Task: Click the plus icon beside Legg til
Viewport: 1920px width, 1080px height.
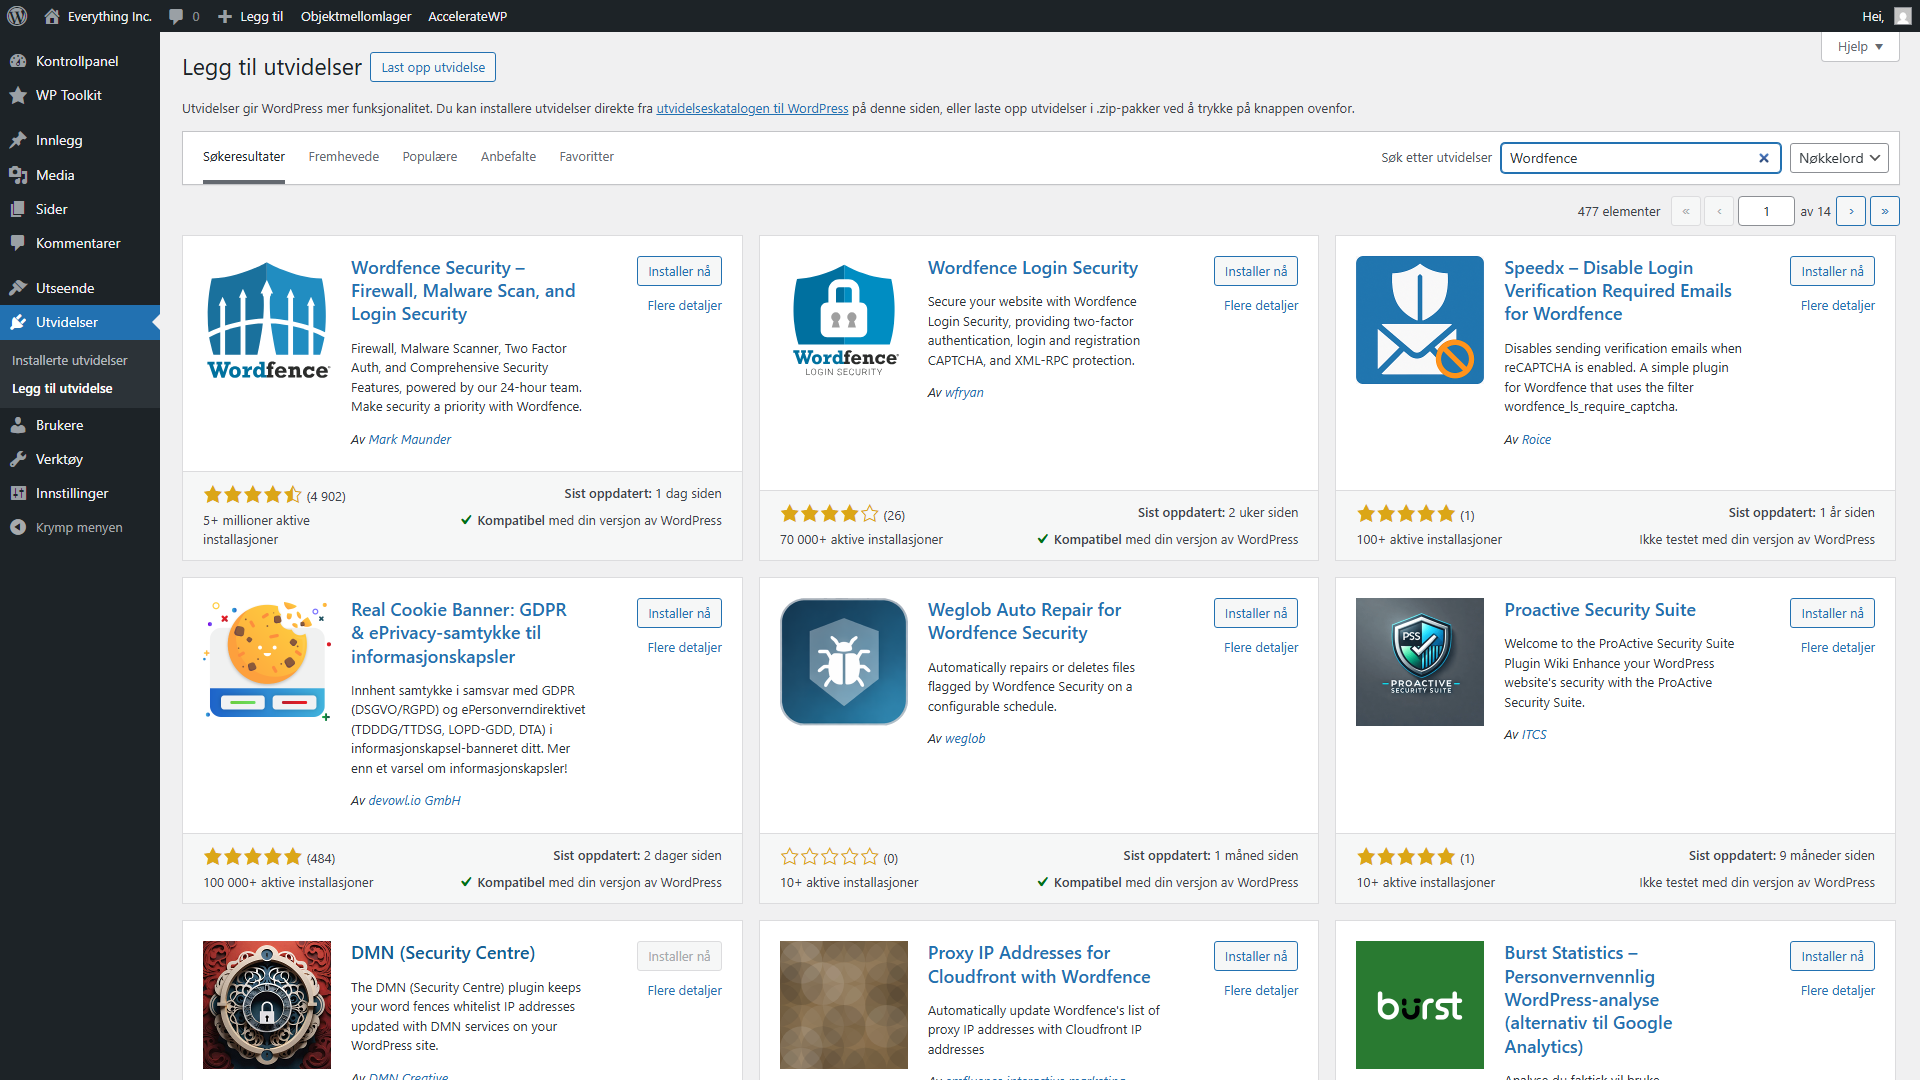Action: (225, 16)
